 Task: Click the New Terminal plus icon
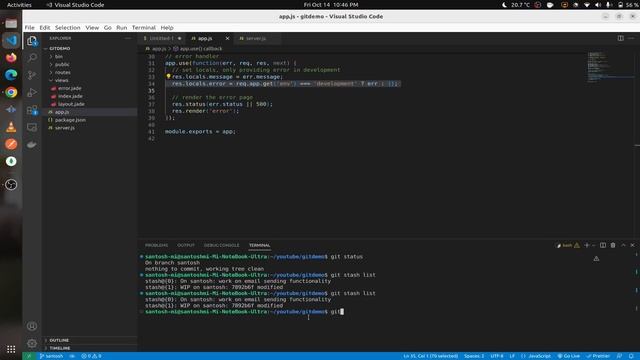click(587, 245)
